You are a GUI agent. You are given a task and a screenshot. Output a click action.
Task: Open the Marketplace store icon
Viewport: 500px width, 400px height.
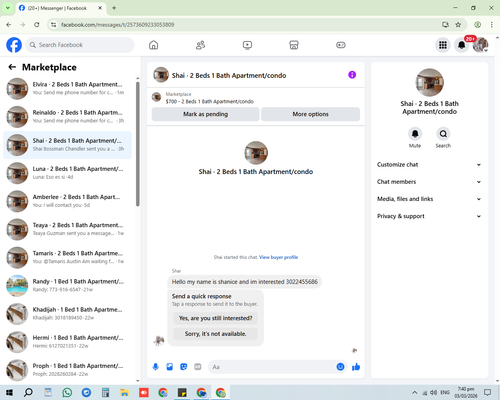click(x=294, y=45)
